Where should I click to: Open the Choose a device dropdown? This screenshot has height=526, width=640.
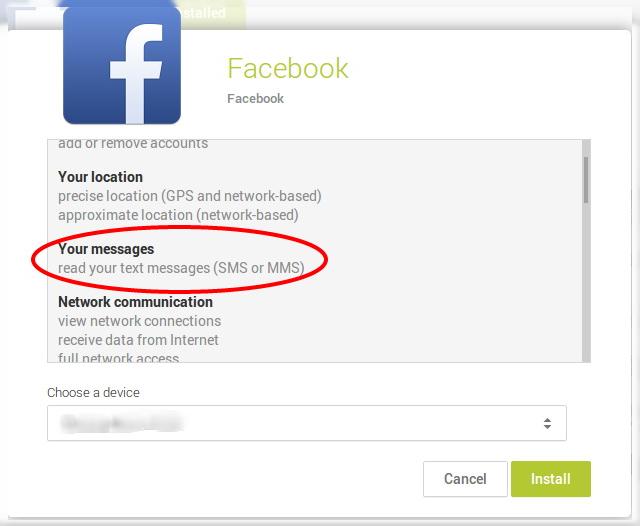307,423
